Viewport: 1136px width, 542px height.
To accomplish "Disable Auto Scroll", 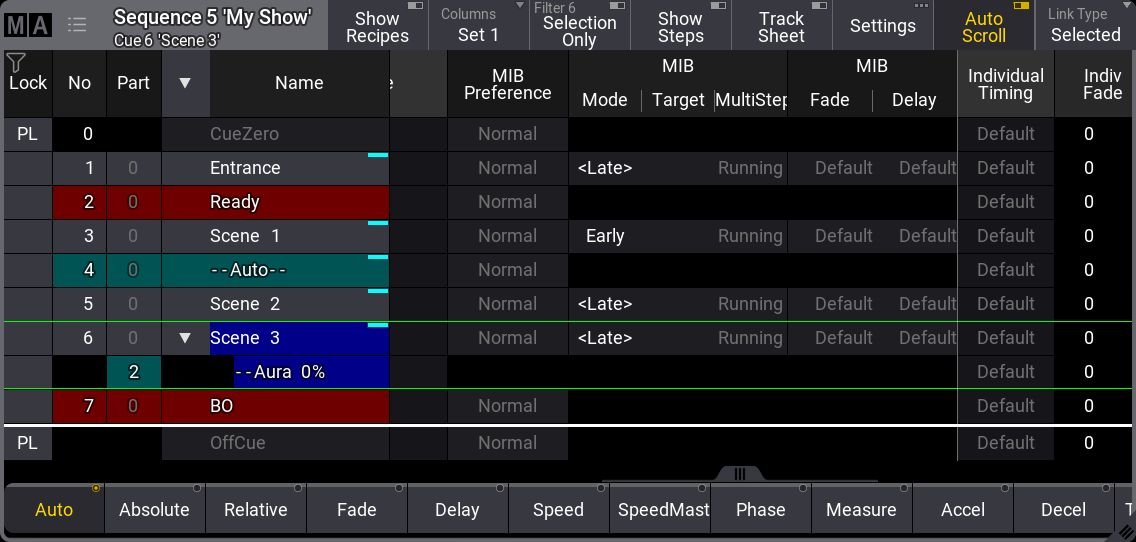I will [983, 26].
